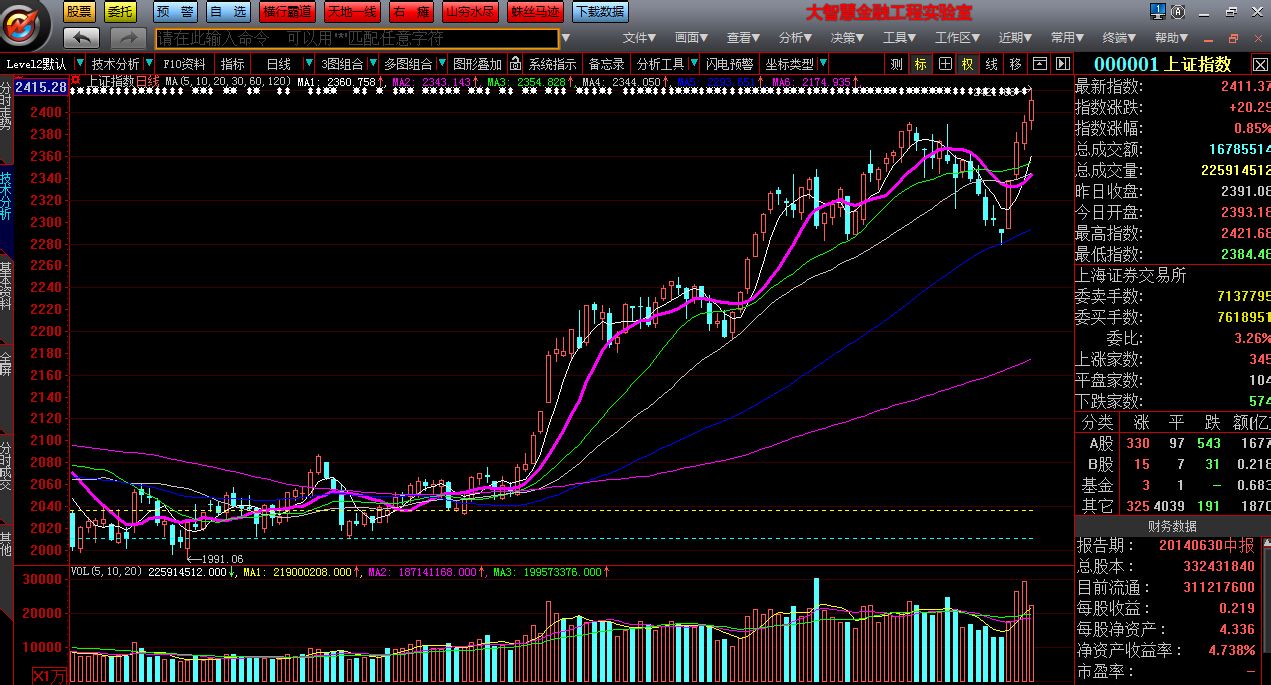Click the back arrow navigation button
Viewport: 1271px width, 685px height.
tap(81, 38)
